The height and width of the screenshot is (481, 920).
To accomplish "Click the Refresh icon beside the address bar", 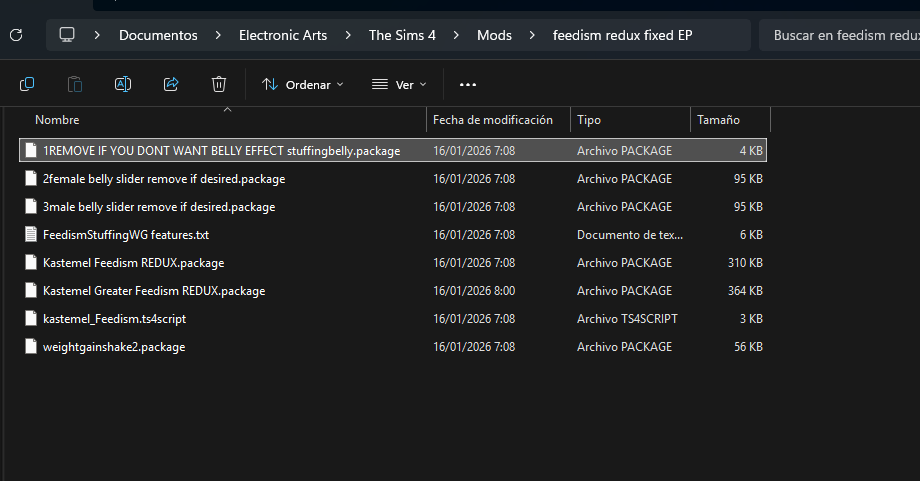I will 16,35.
